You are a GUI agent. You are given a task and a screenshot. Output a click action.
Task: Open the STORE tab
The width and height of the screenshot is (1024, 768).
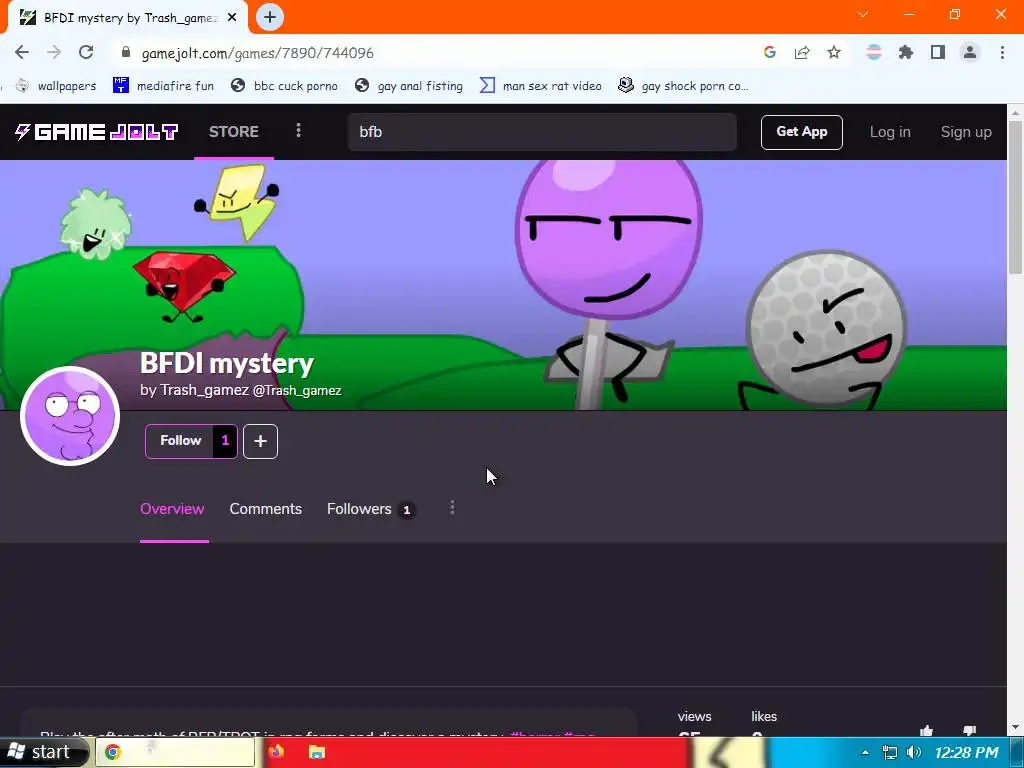tap(234, 131)
